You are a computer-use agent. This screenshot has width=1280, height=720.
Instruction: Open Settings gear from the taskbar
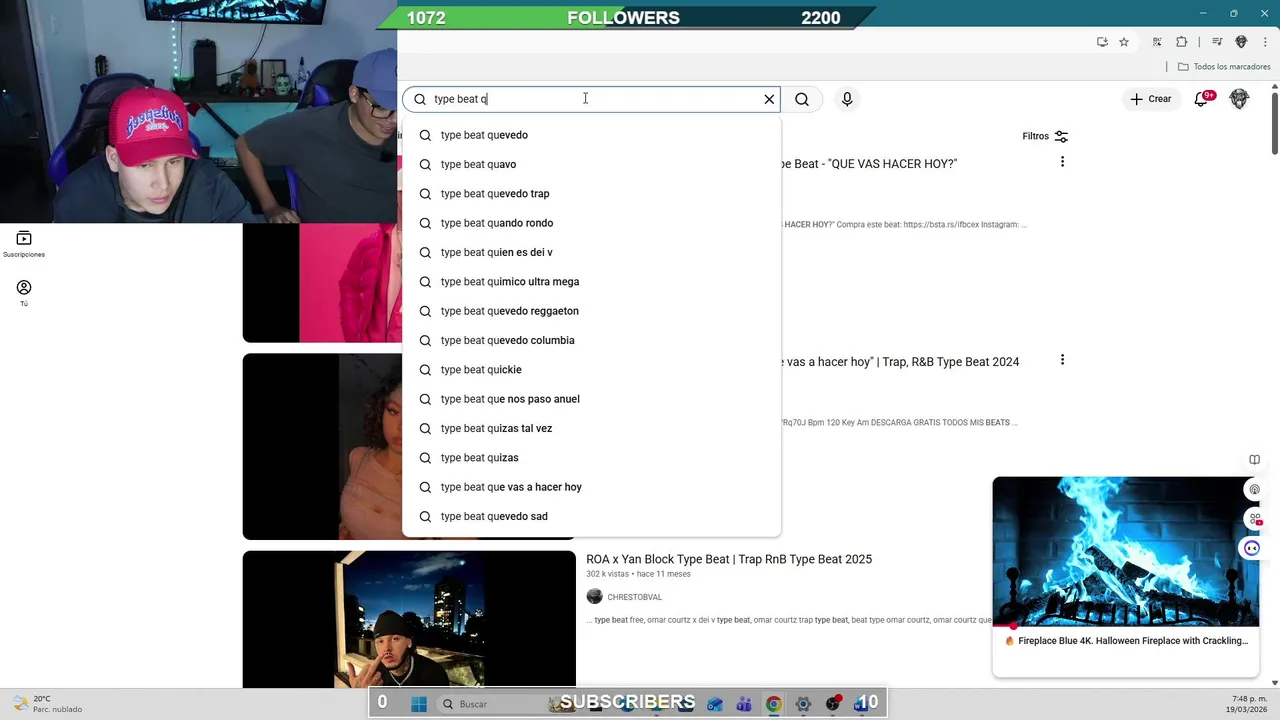click(x=803, y=704)
